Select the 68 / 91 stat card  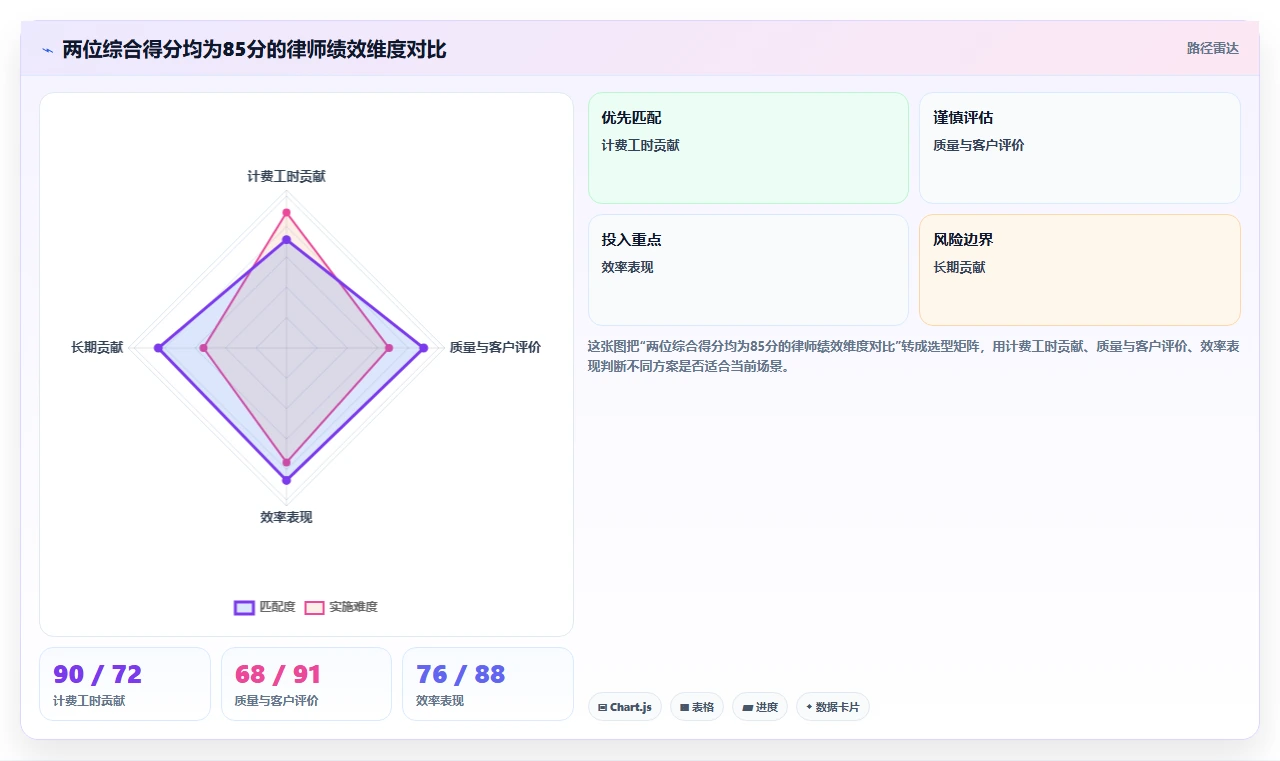click(306, 684)
